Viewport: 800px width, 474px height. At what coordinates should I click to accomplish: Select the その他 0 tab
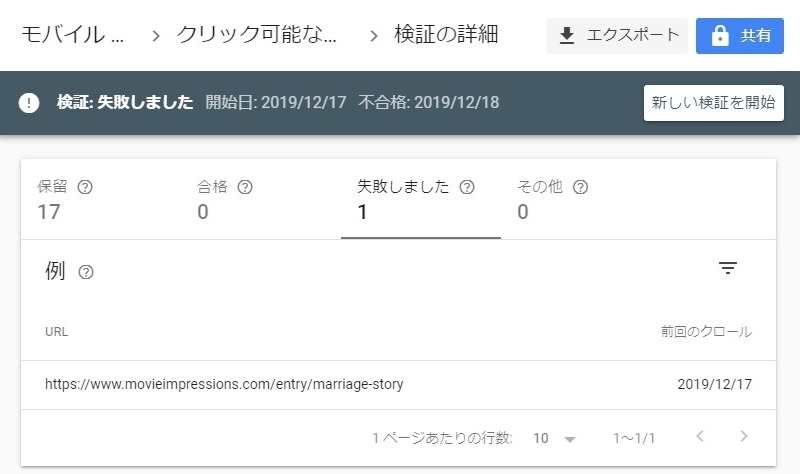pyautogui.click(x=581, y=199)
